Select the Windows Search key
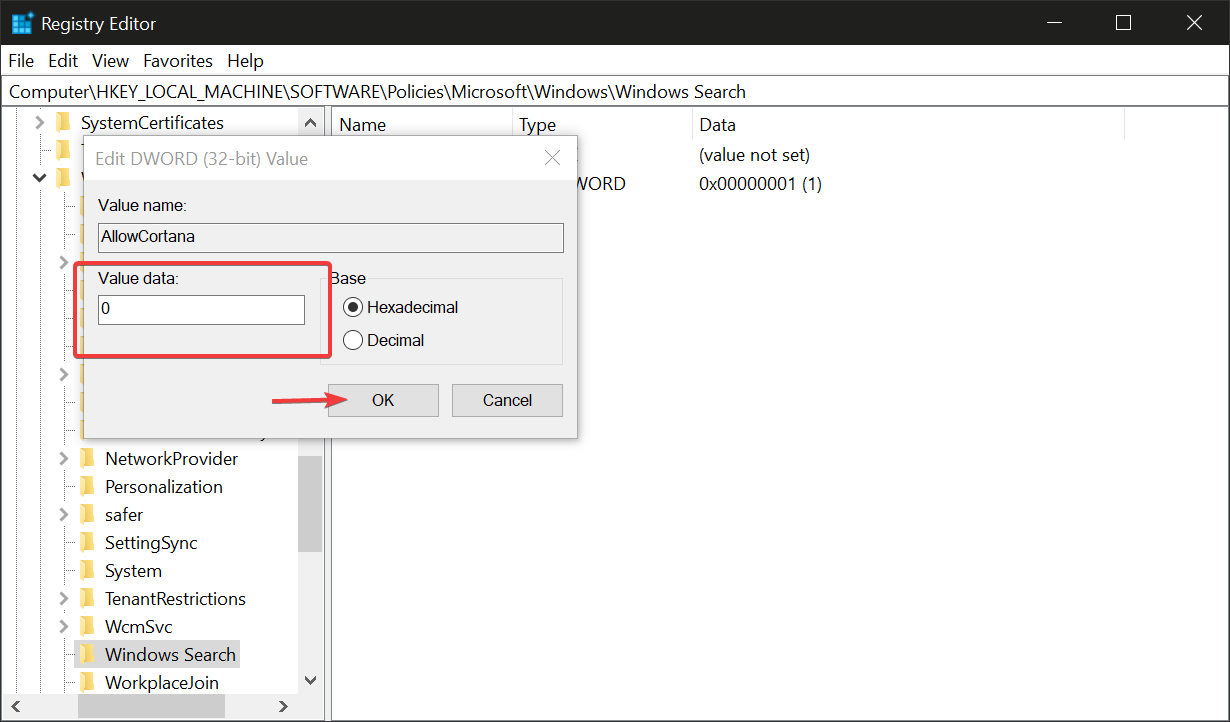This screenshot has width=1230, height=722. point(170,655)
